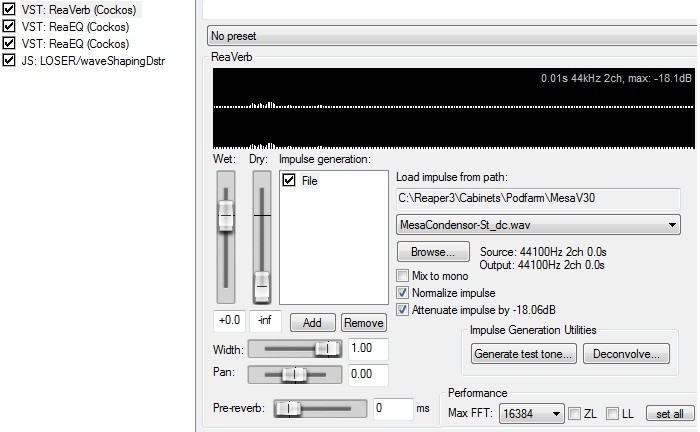
Task: Click the set all button
Action: [x=670, y=414]
